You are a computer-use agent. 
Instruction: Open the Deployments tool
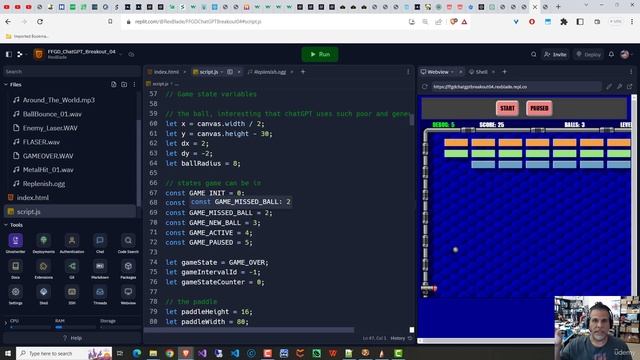(x=44, y=244)
